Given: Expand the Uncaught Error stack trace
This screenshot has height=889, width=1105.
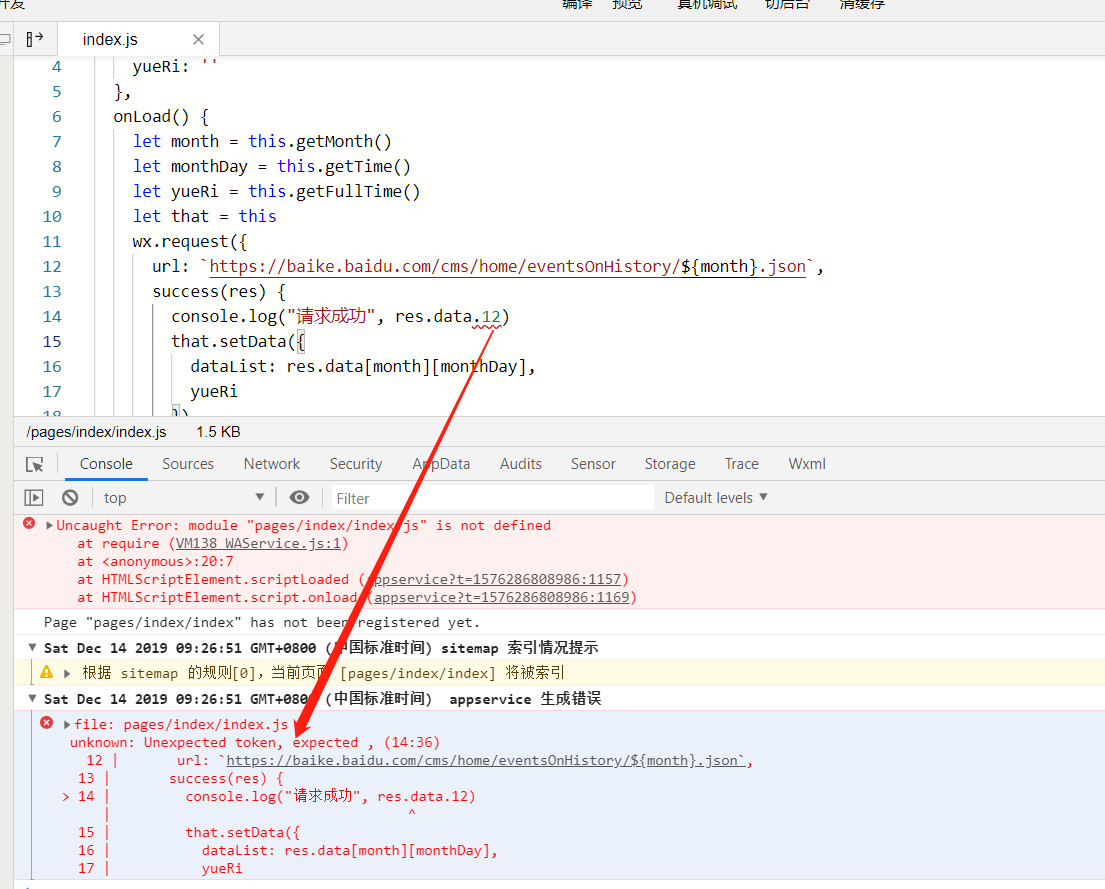Looking at the screenshot, I should click(x=49, y=525).
